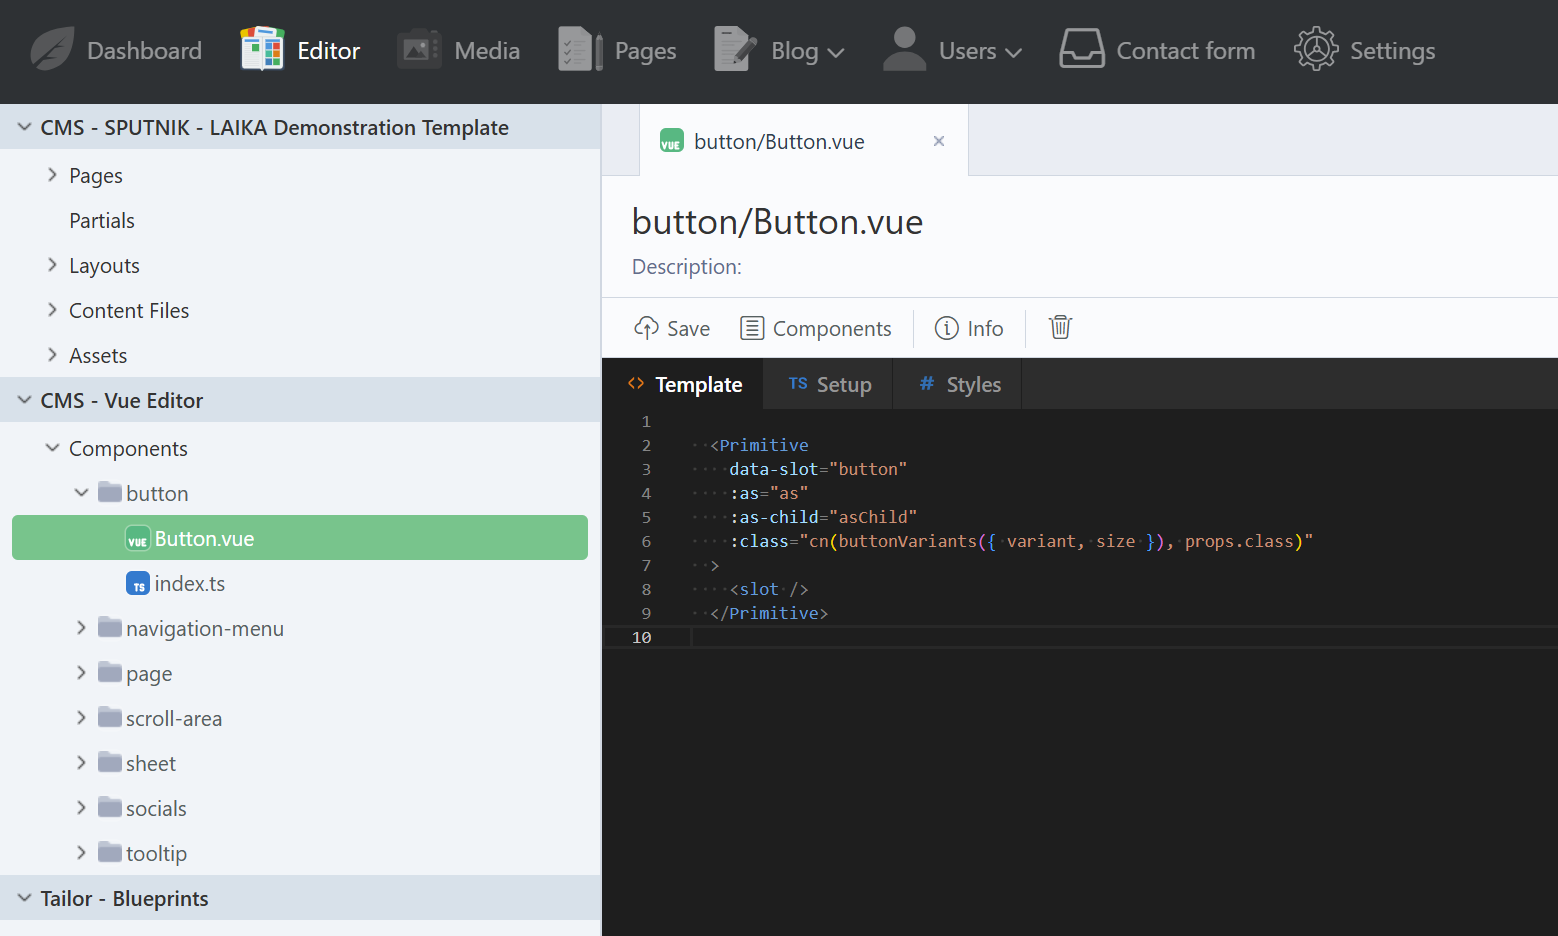Select Partials in the sidebar tree
The image size is (1558, 936).
[x=102, y=221]
